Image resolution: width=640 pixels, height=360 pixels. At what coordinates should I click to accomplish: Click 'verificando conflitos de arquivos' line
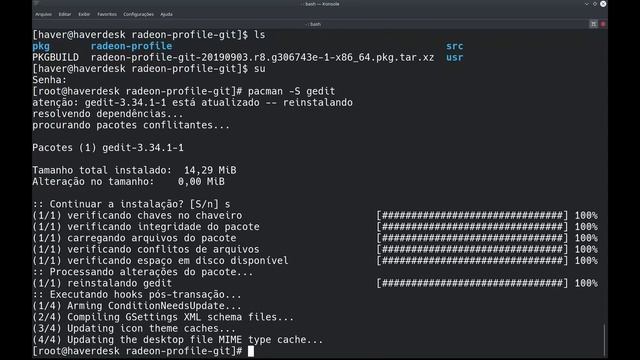click(146, 249)
